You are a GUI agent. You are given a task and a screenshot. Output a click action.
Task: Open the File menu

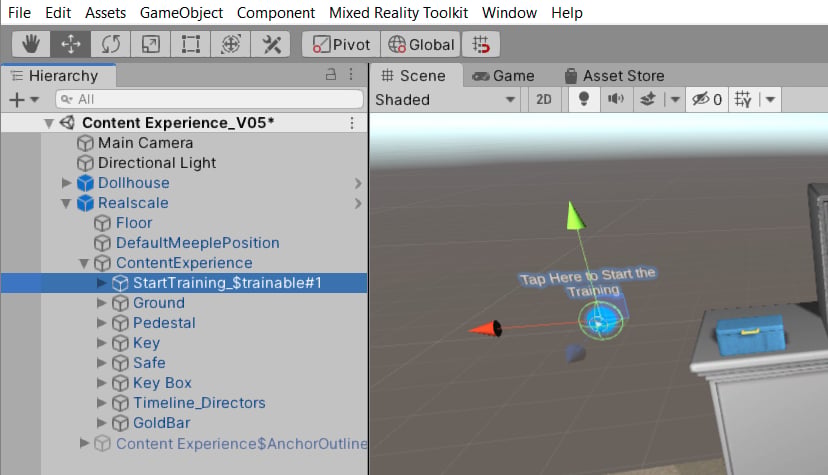pos(20,13)
